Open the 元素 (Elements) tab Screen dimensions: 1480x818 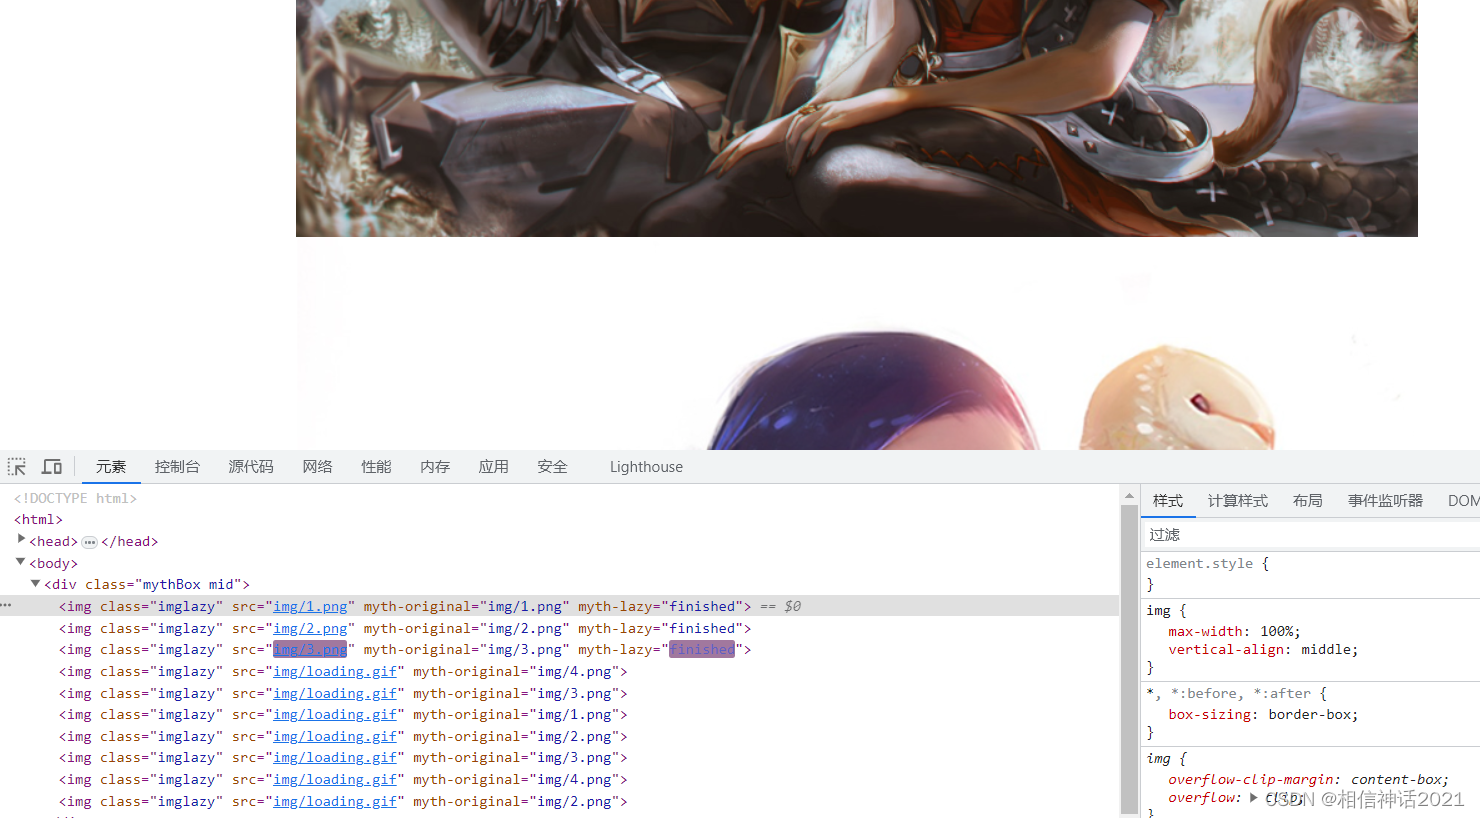point(111,467)
